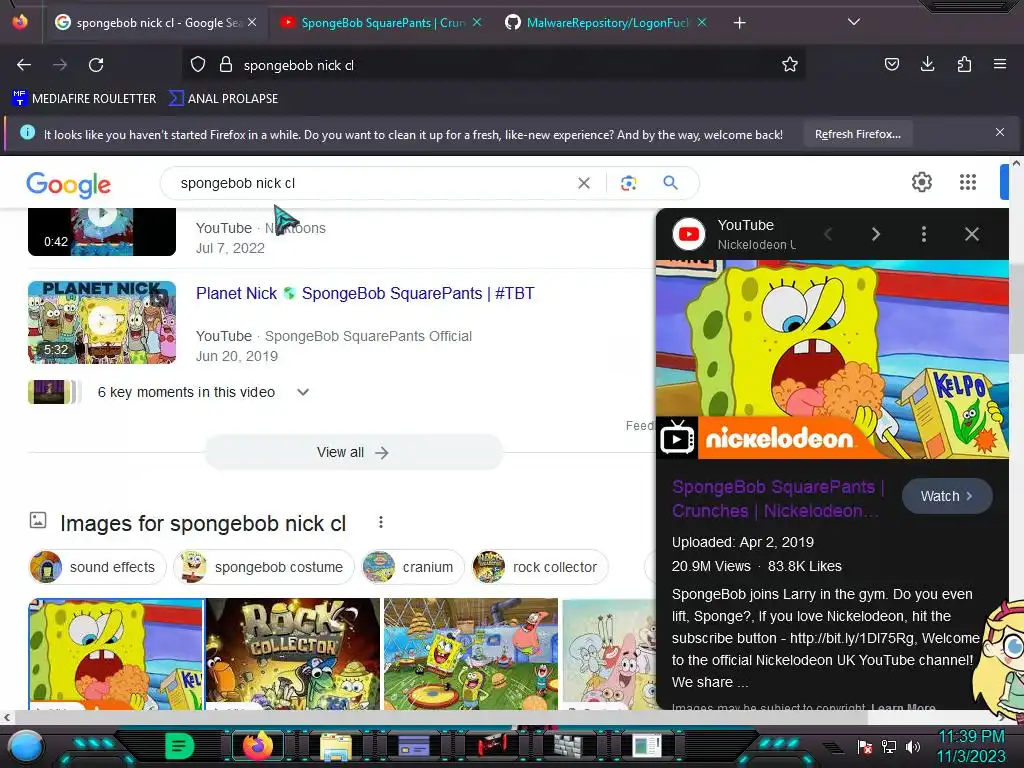Close the MalwareRepository GitHub tab
The width and height of the screenshot is (1024, 768).
point(702,22)
